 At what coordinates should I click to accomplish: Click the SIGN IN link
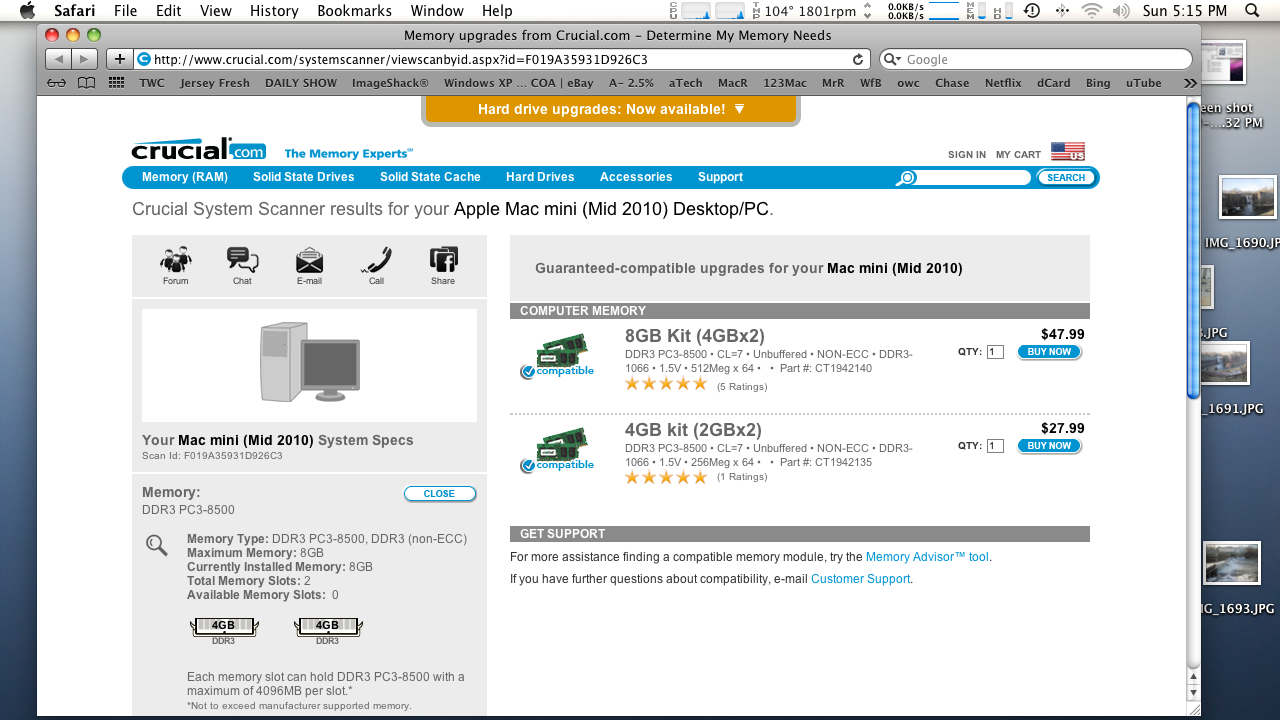click(967, 155)
